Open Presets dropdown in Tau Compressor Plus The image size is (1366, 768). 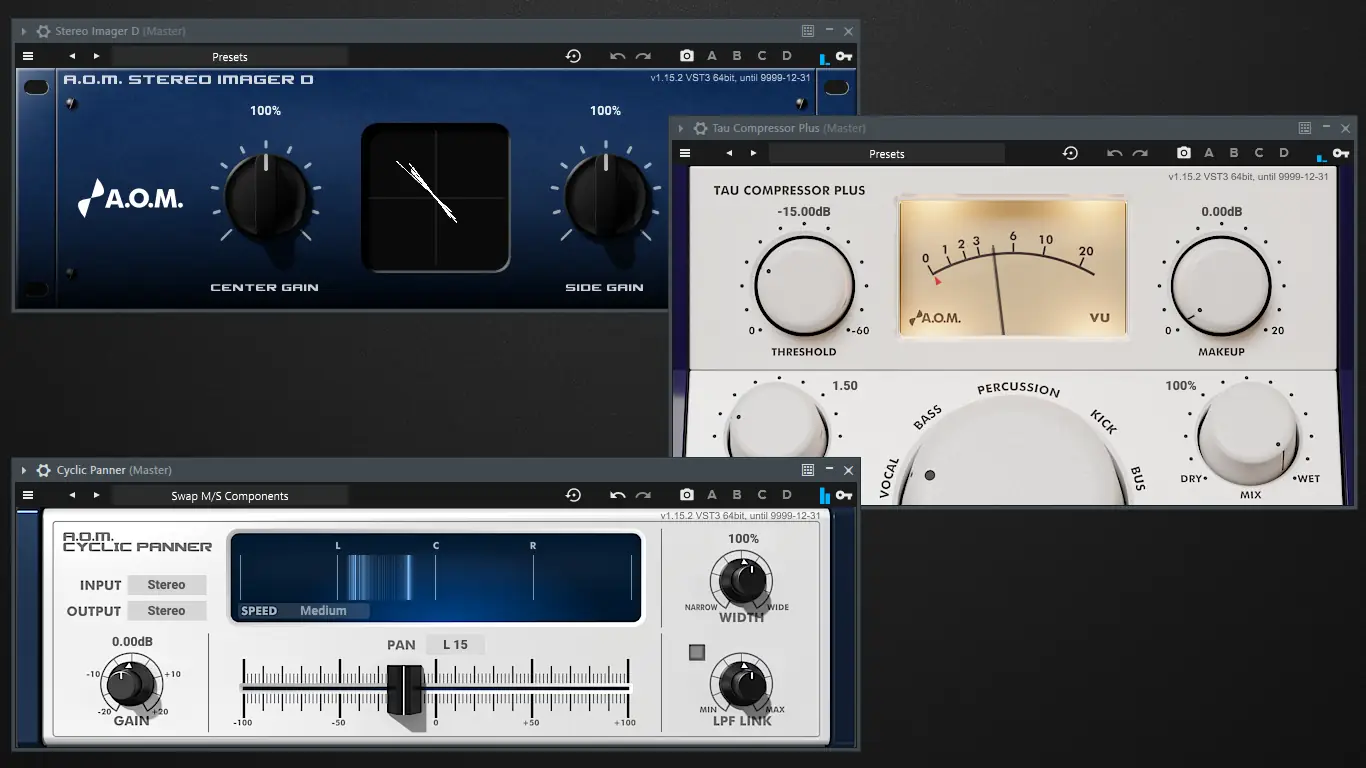(x=887, y=154)
